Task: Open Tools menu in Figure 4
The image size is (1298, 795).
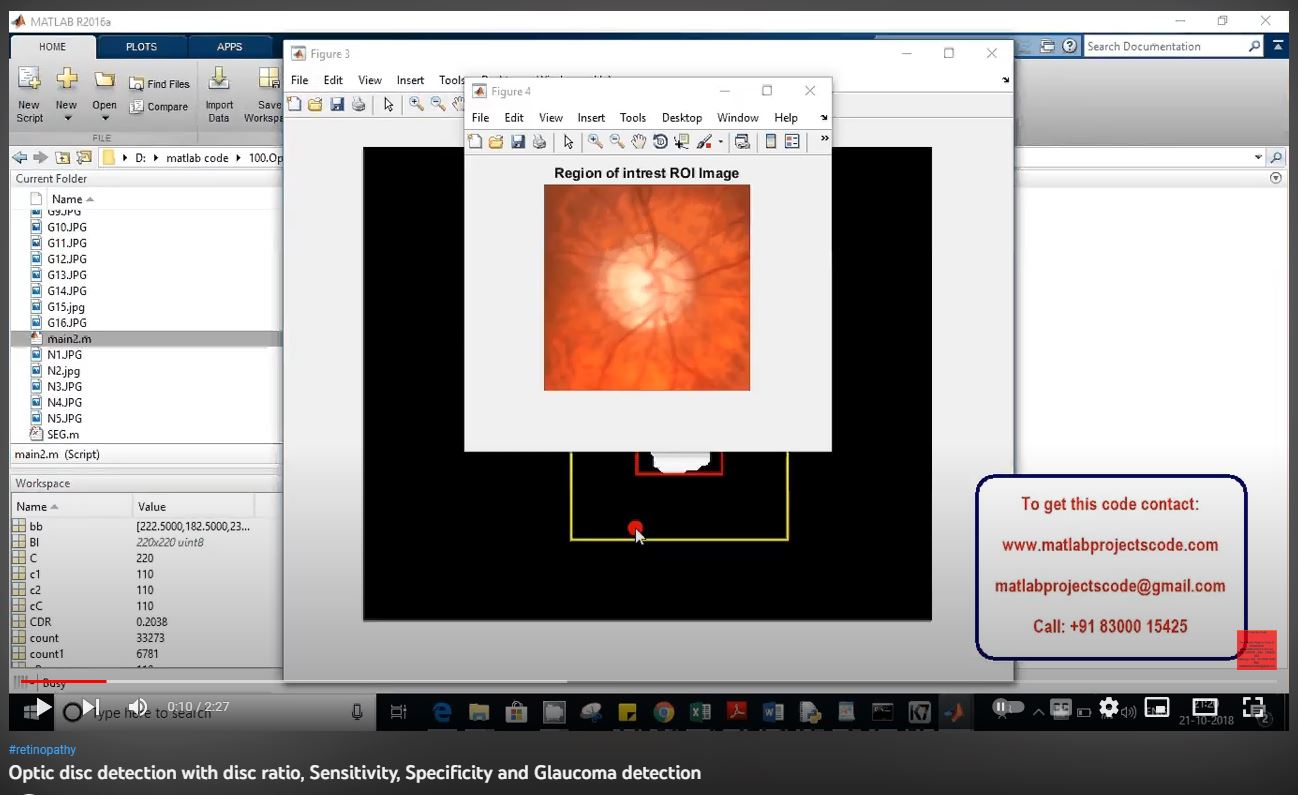Action: pyautogui.click(x=633, y=118)
